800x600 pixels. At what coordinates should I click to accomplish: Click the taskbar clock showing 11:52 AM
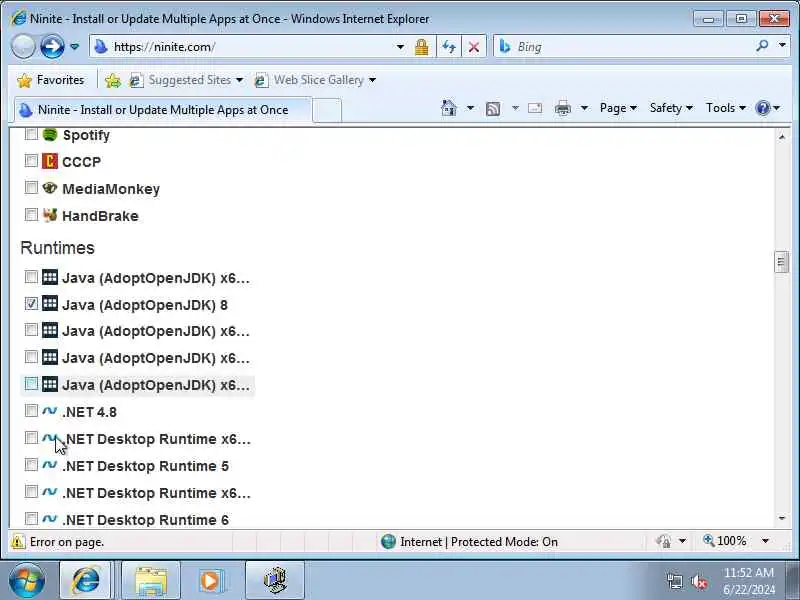point(748,581)
